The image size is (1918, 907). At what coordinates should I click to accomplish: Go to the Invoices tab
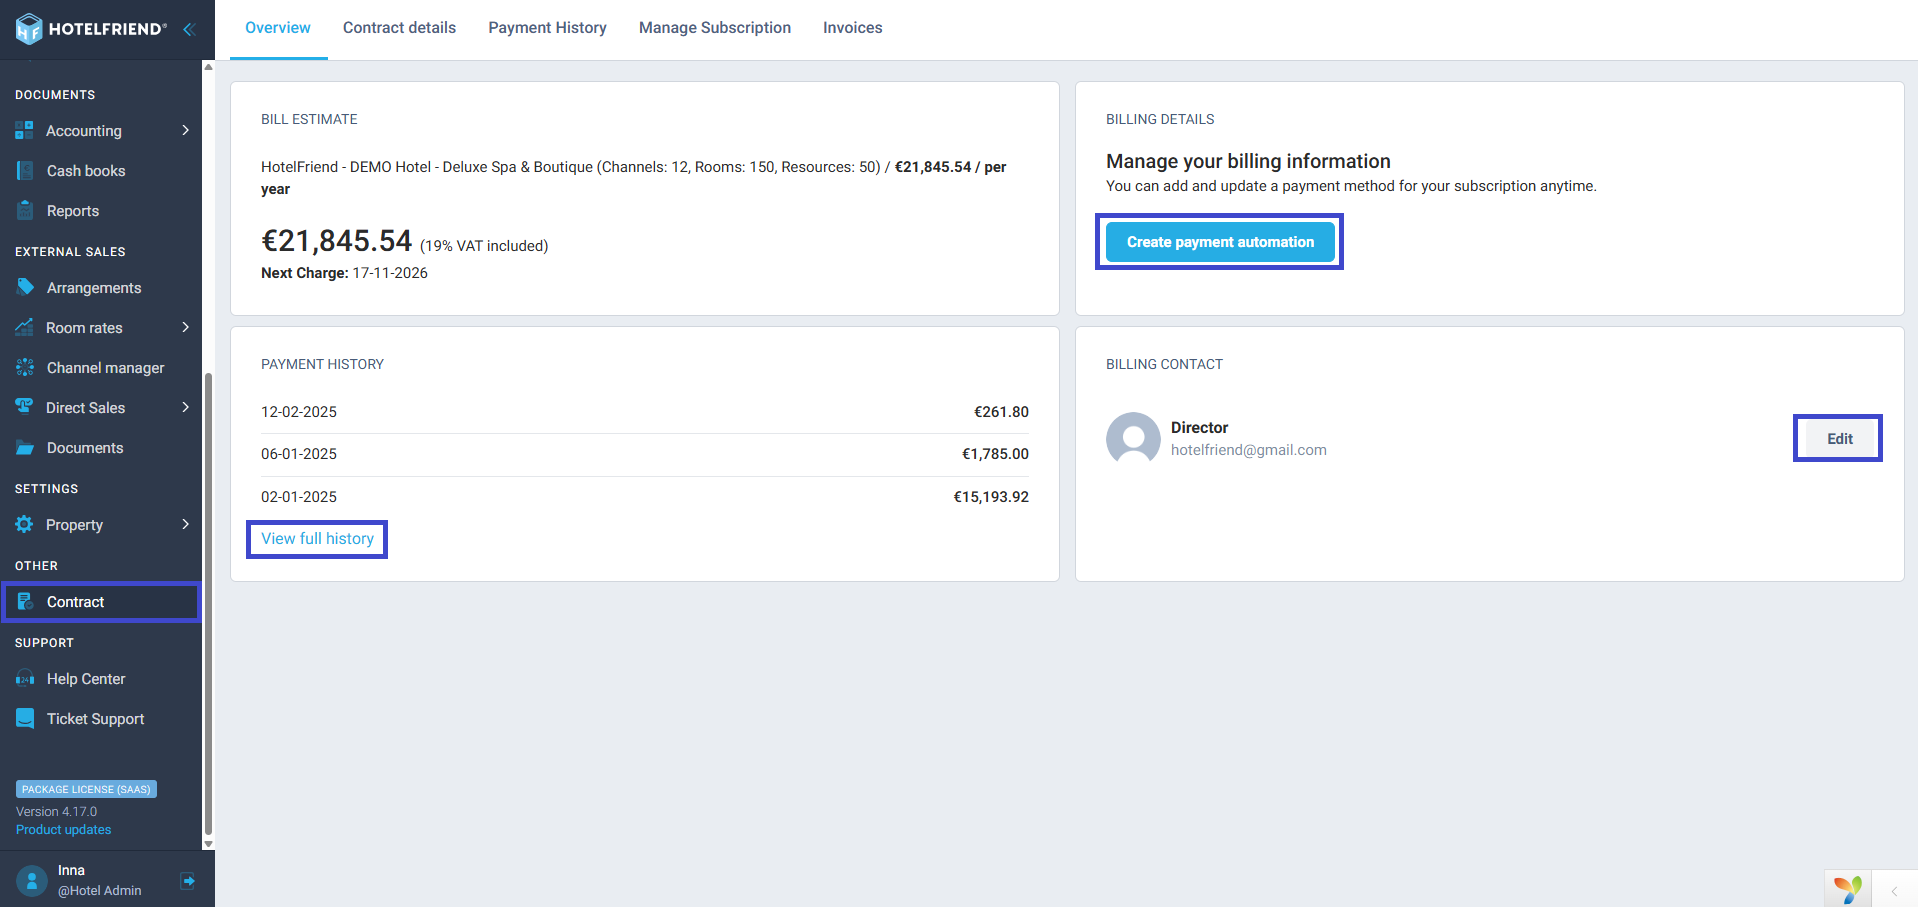853,28
